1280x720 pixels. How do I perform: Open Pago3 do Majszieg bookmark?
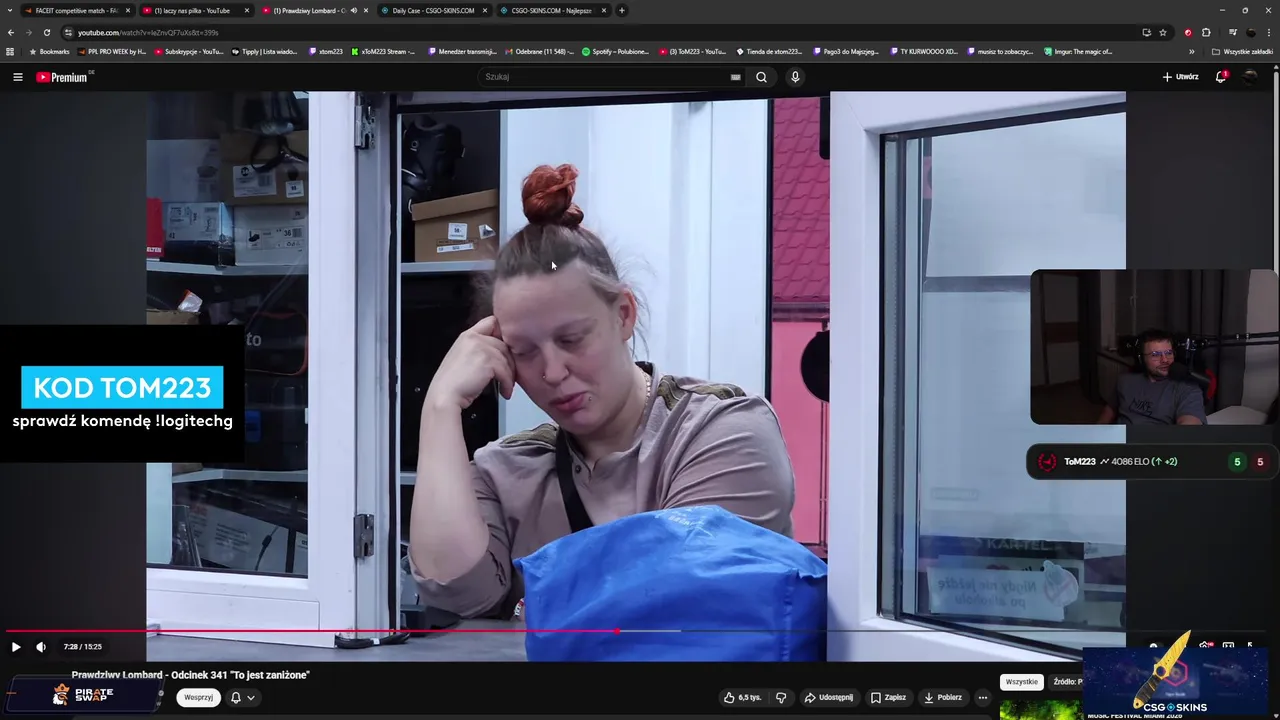(845, 51)
